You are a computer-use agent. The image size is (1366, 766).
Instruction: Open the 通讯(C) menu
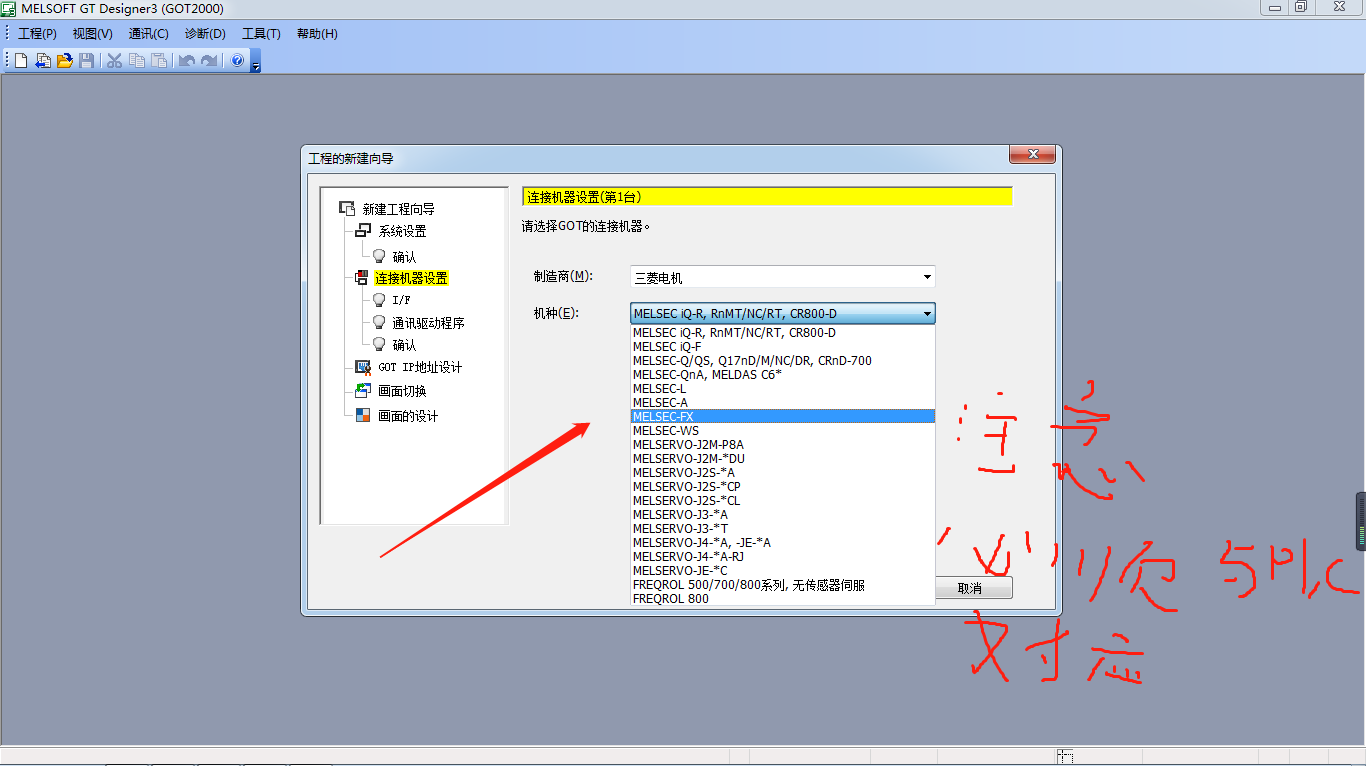pyautogui.click(x=149, y=34)
